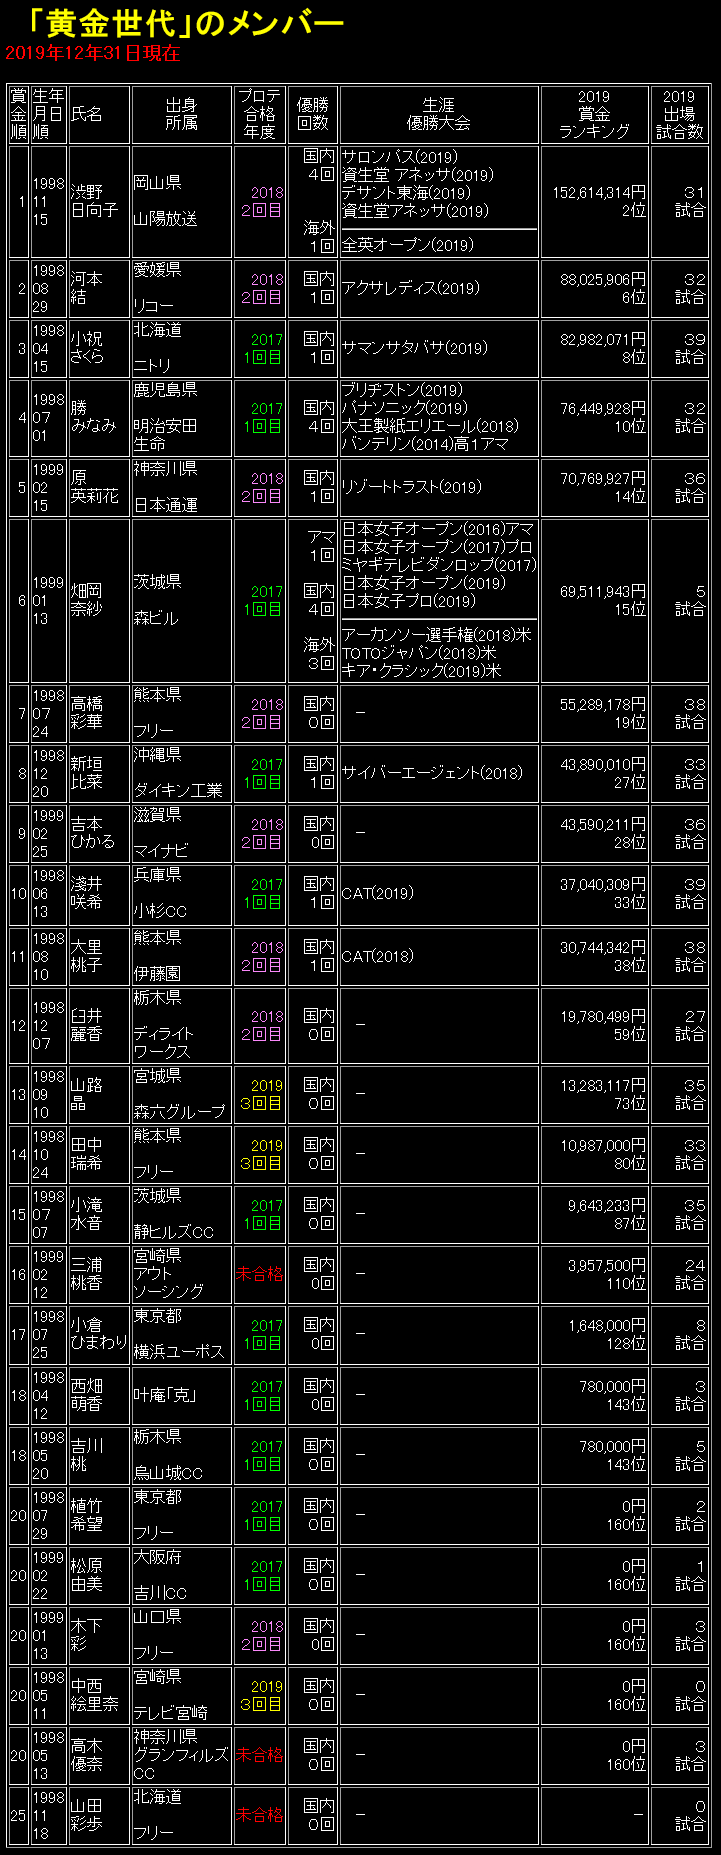The image size is (721, 1855).
Task: Click prize amount 76,449,928円
Action: click(x=603, y=409)
